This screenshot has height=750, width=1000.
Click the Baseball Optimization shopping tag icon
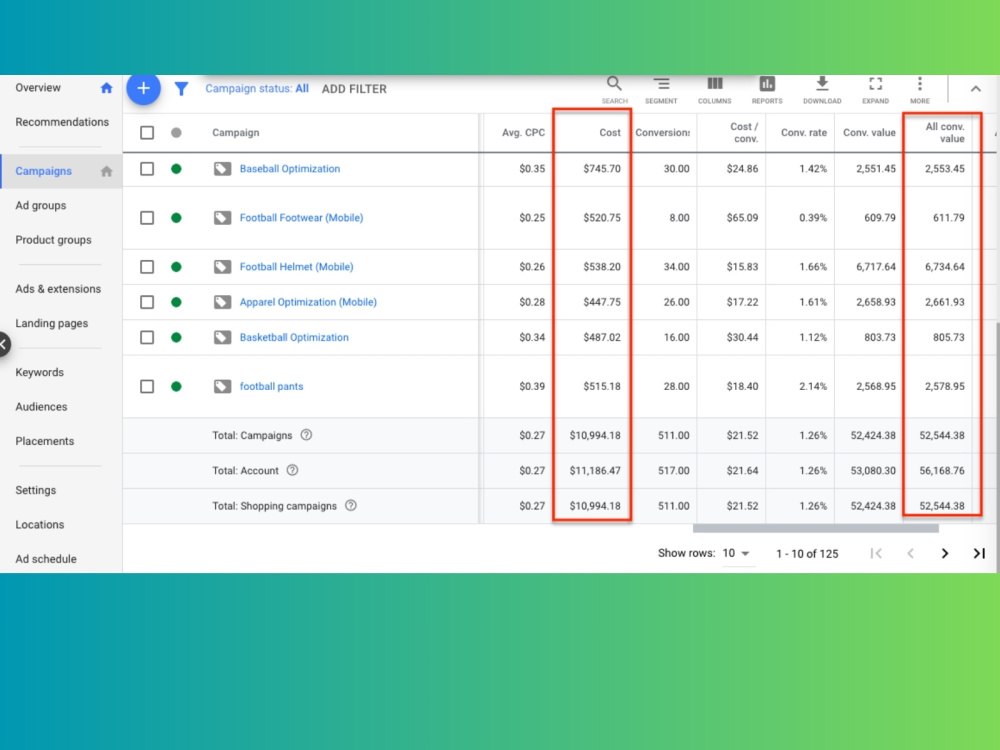tap(222, 169)
